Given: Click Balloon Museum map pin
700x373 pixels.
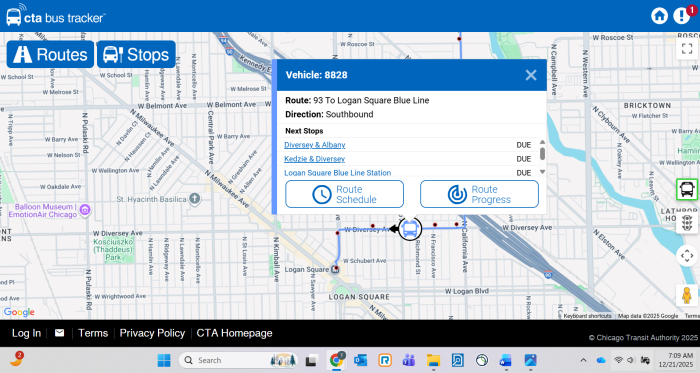Looking at the screenshot, I should point(85,209).
